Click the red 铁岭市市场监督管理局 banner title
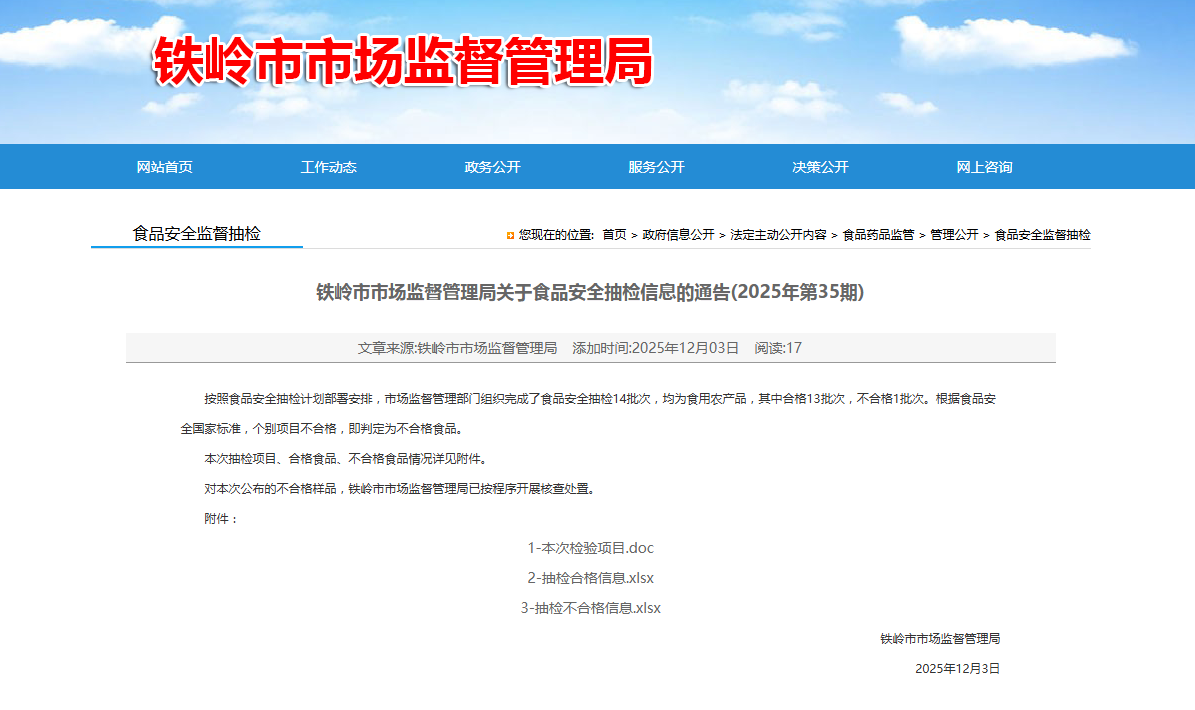The width and height of the screenshot is (1195, 710). pyautogui.click(x=402, y=62)
